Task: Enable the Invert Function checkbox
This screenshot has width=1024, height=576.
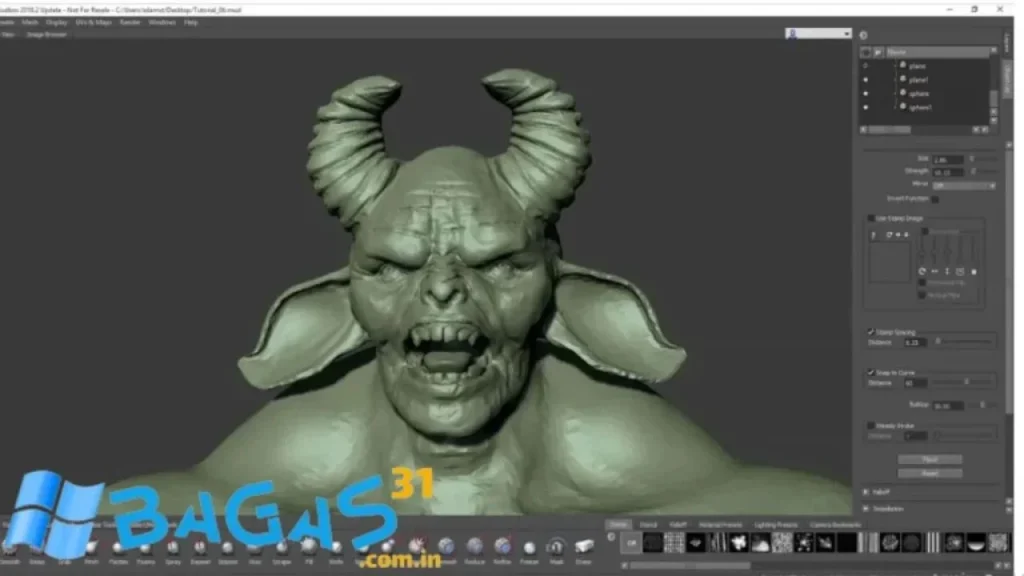Action: pyautogui.click(x=935, y=199)
